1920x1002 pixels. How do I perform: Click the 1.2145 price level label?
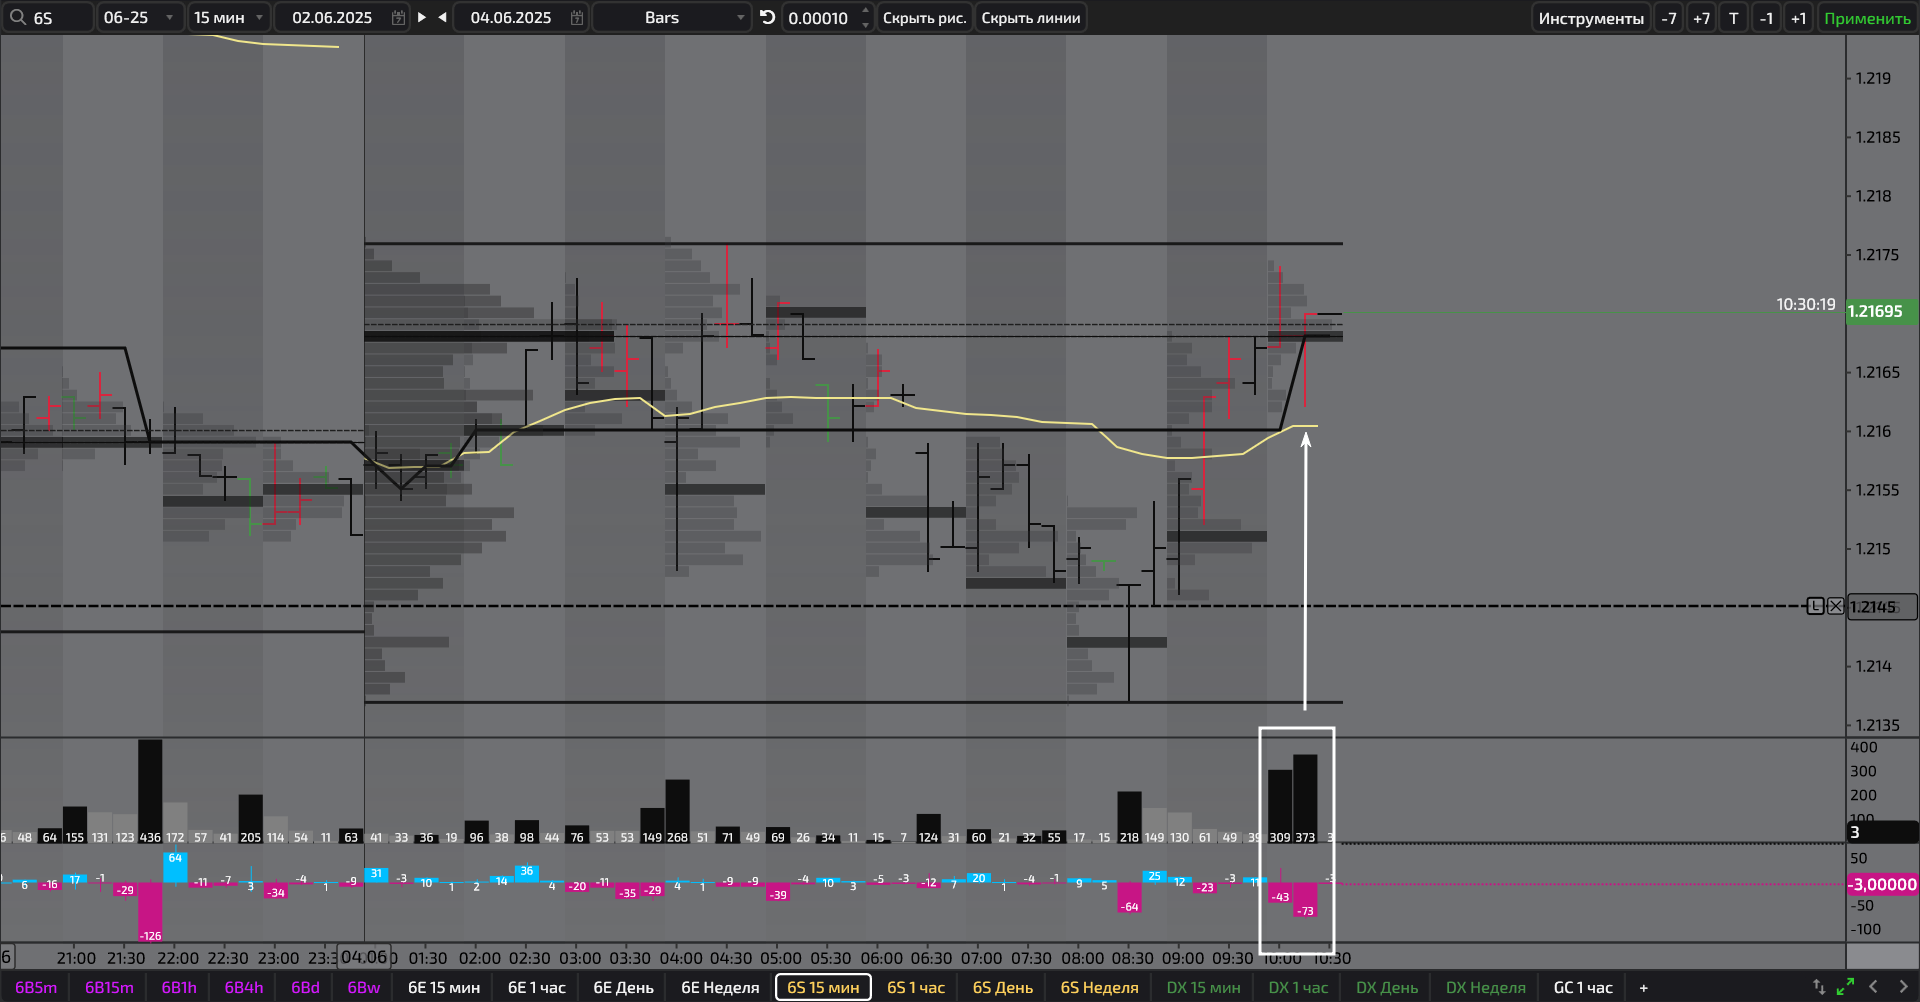(x=1881, y=607)
